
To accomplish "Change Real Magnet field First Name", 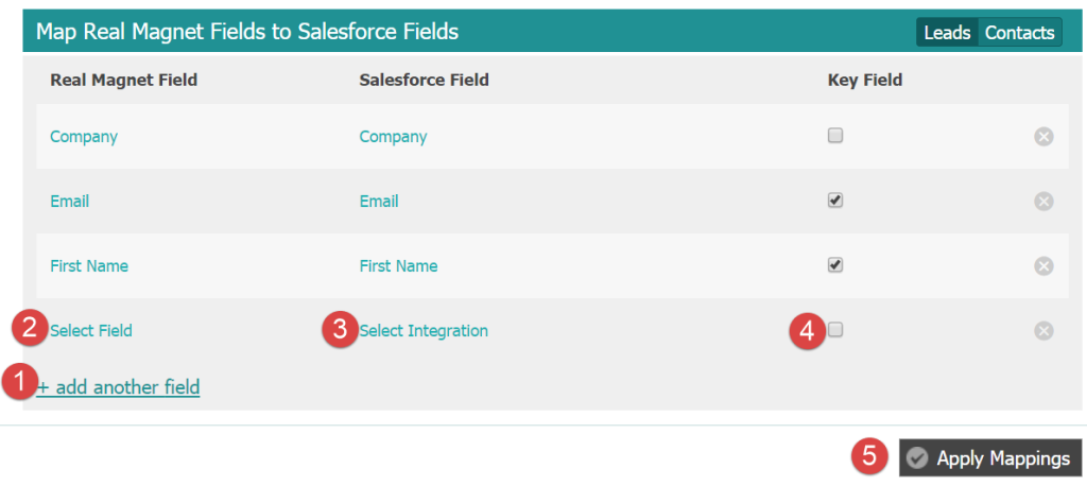I will coord(89,266).
